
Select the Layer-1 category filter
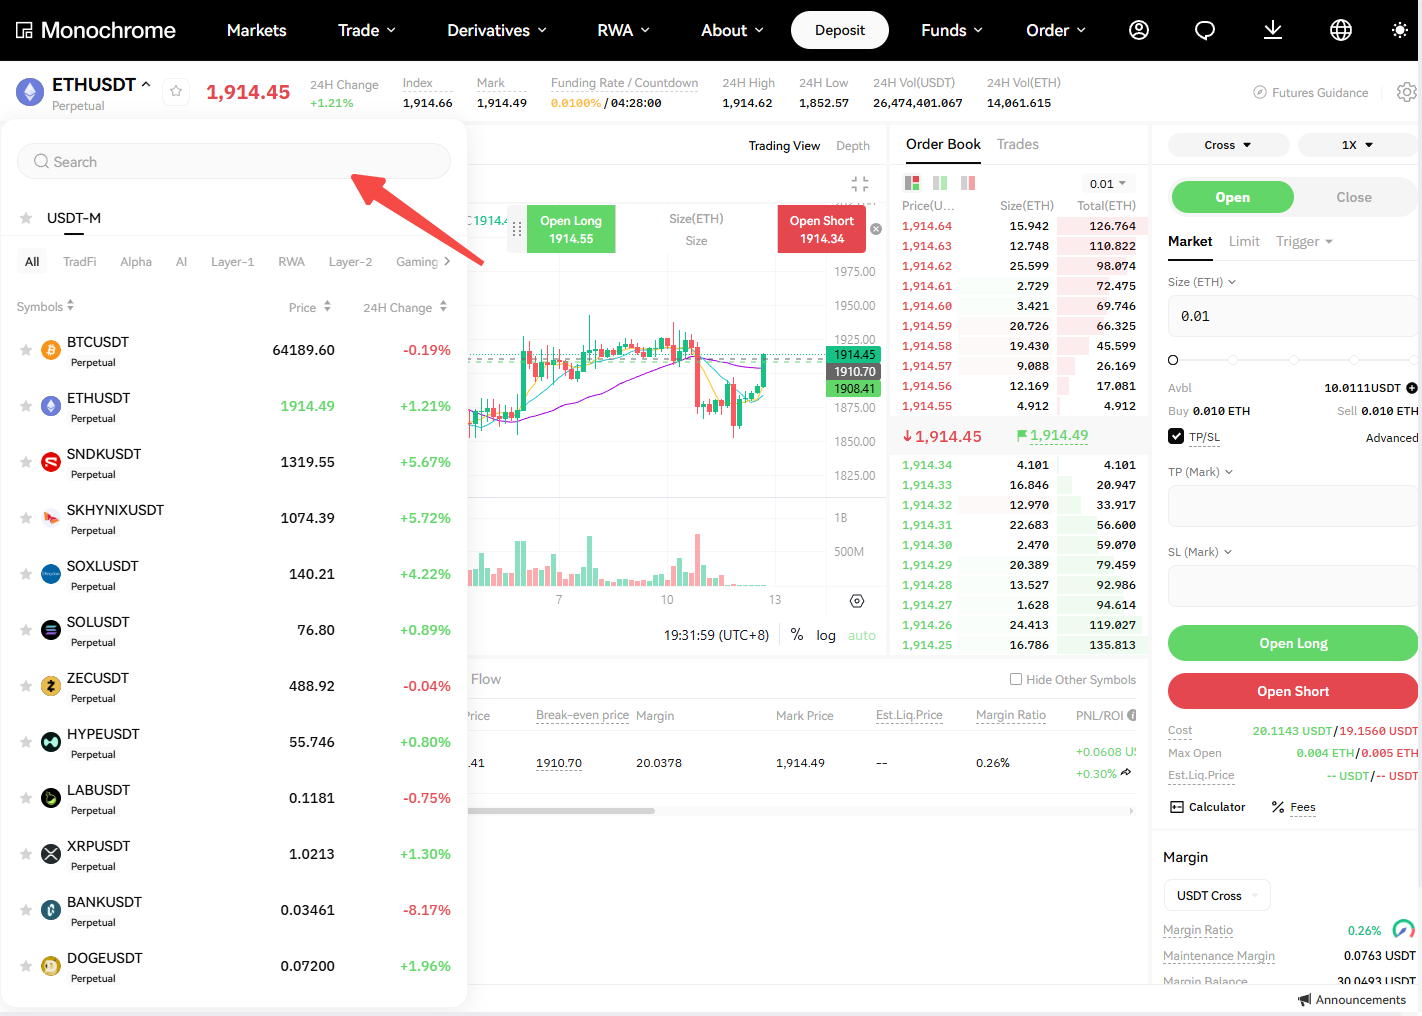[232, 262]
